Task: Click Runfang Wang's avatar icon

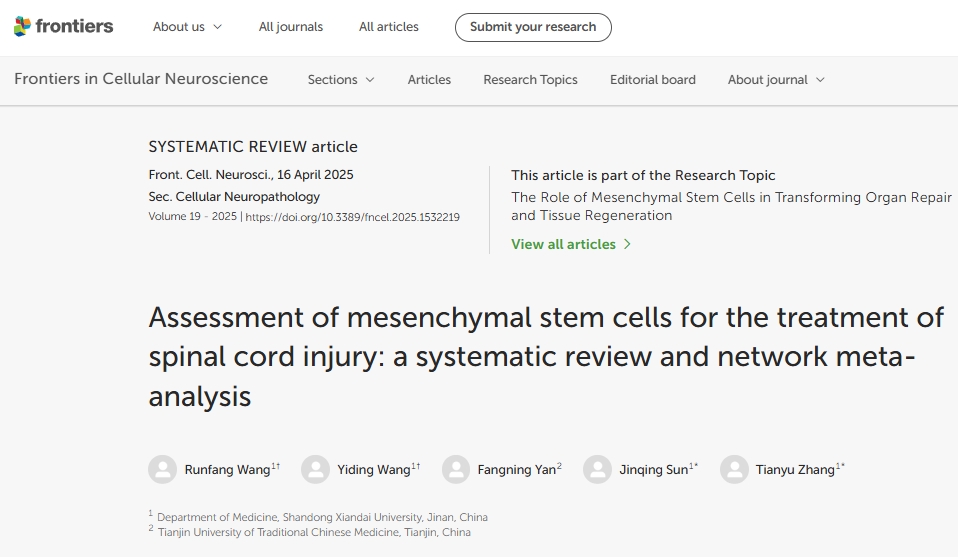Action: pyautogui.click(x=162, y=469)
